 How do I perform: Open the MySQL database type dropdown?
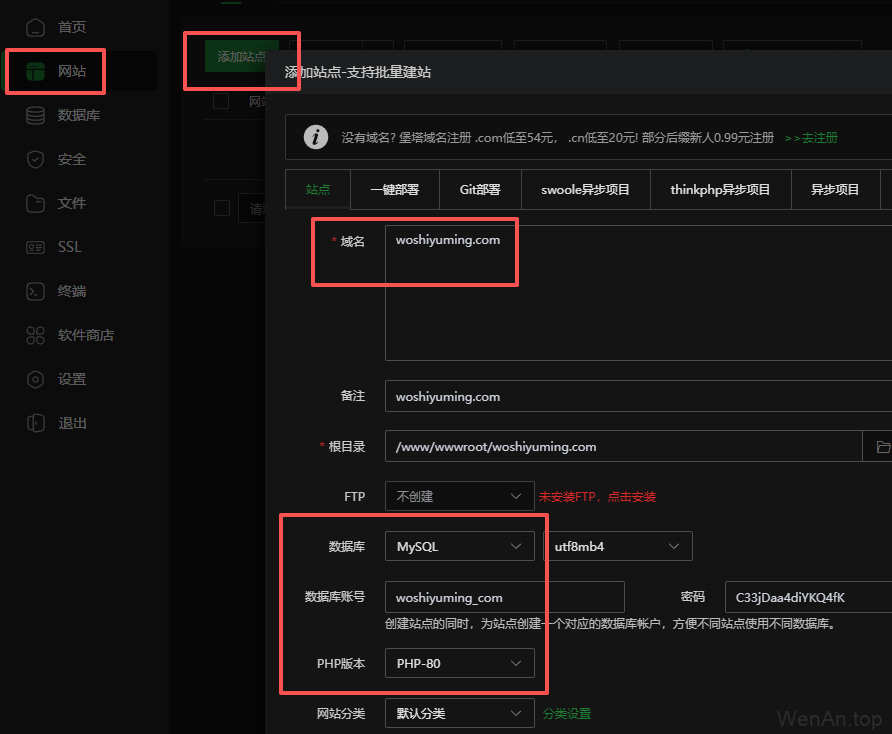(x=459, y=547)
